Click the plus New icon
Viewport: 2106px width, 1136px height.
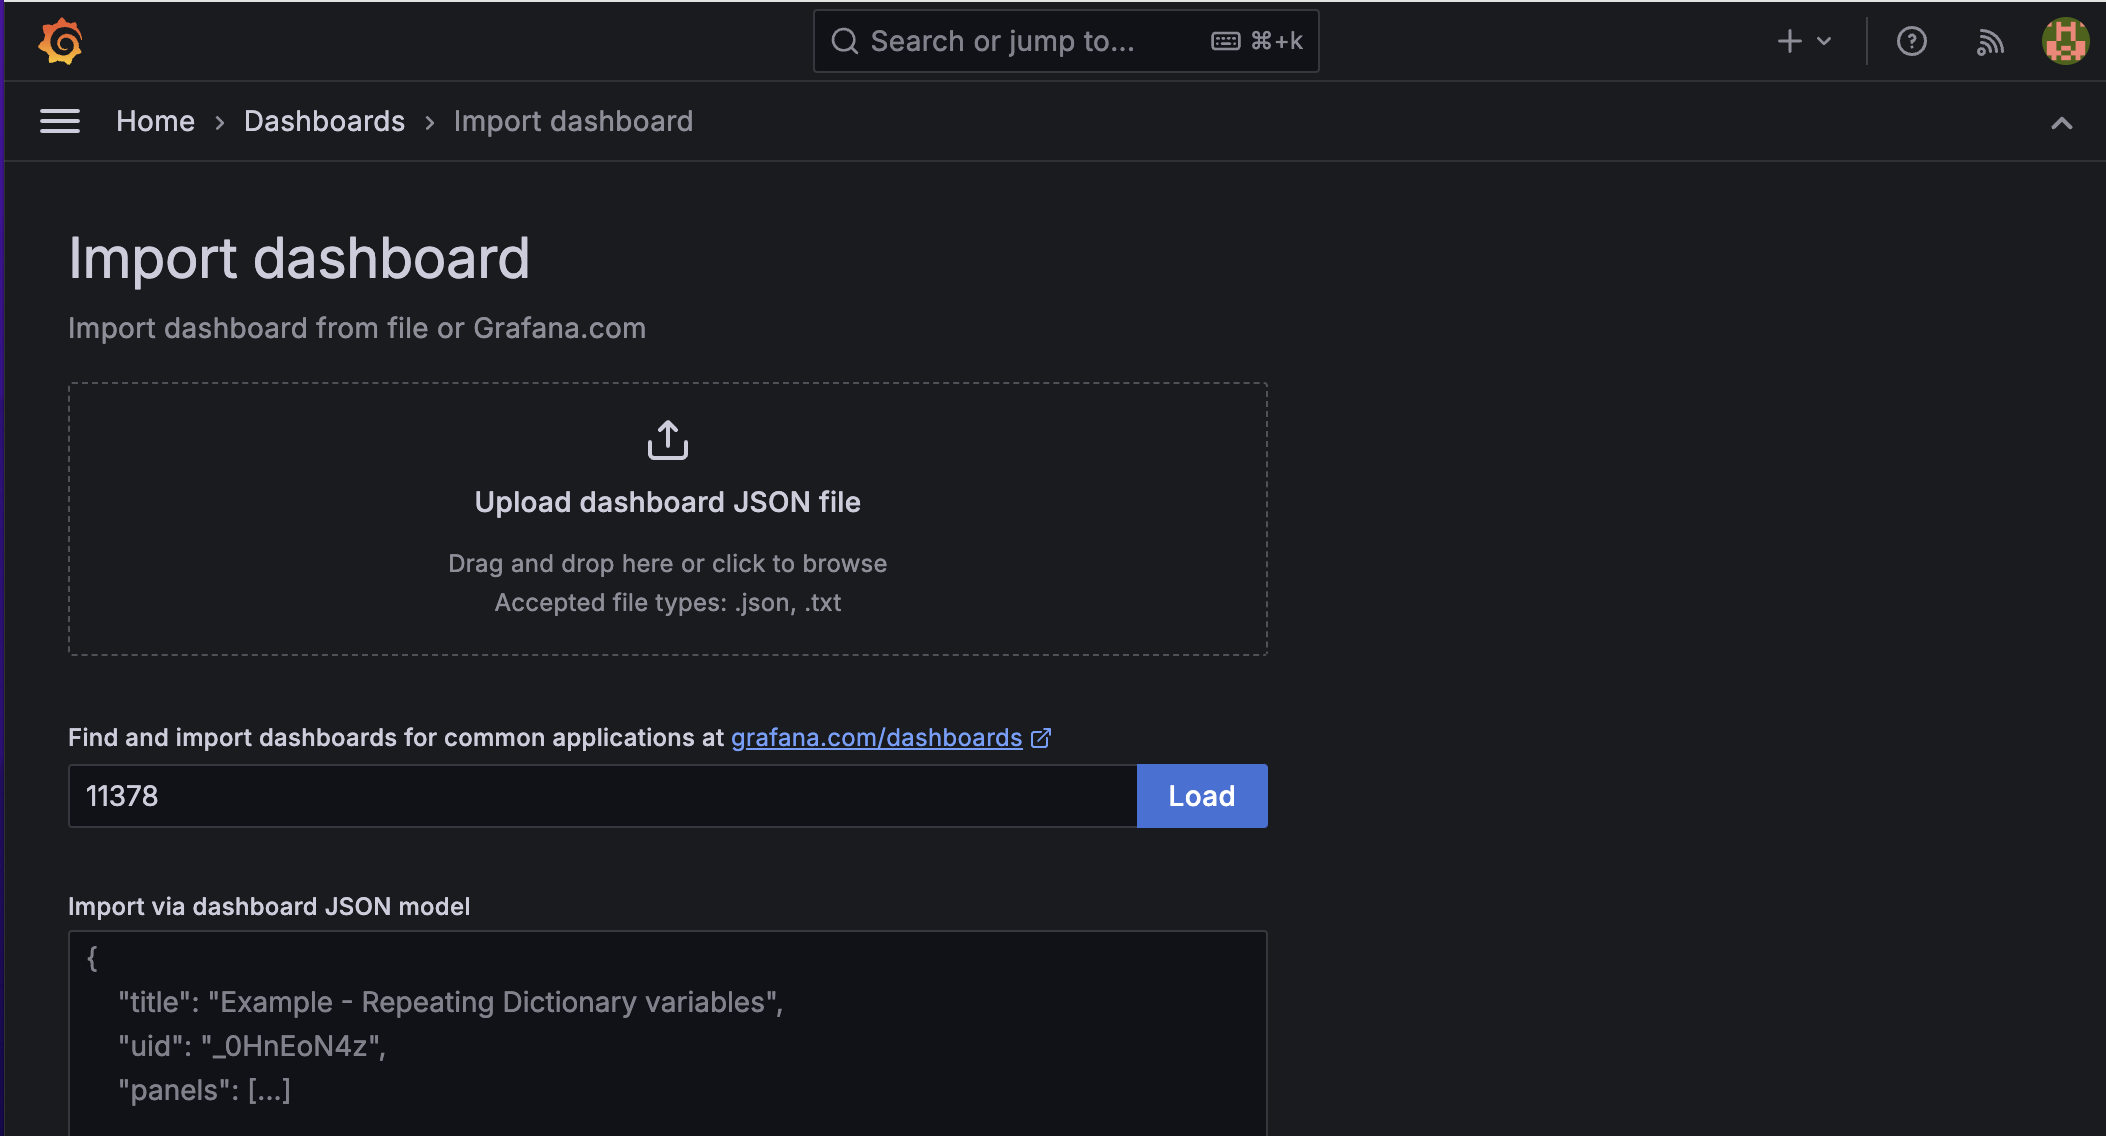point(1789,41)
